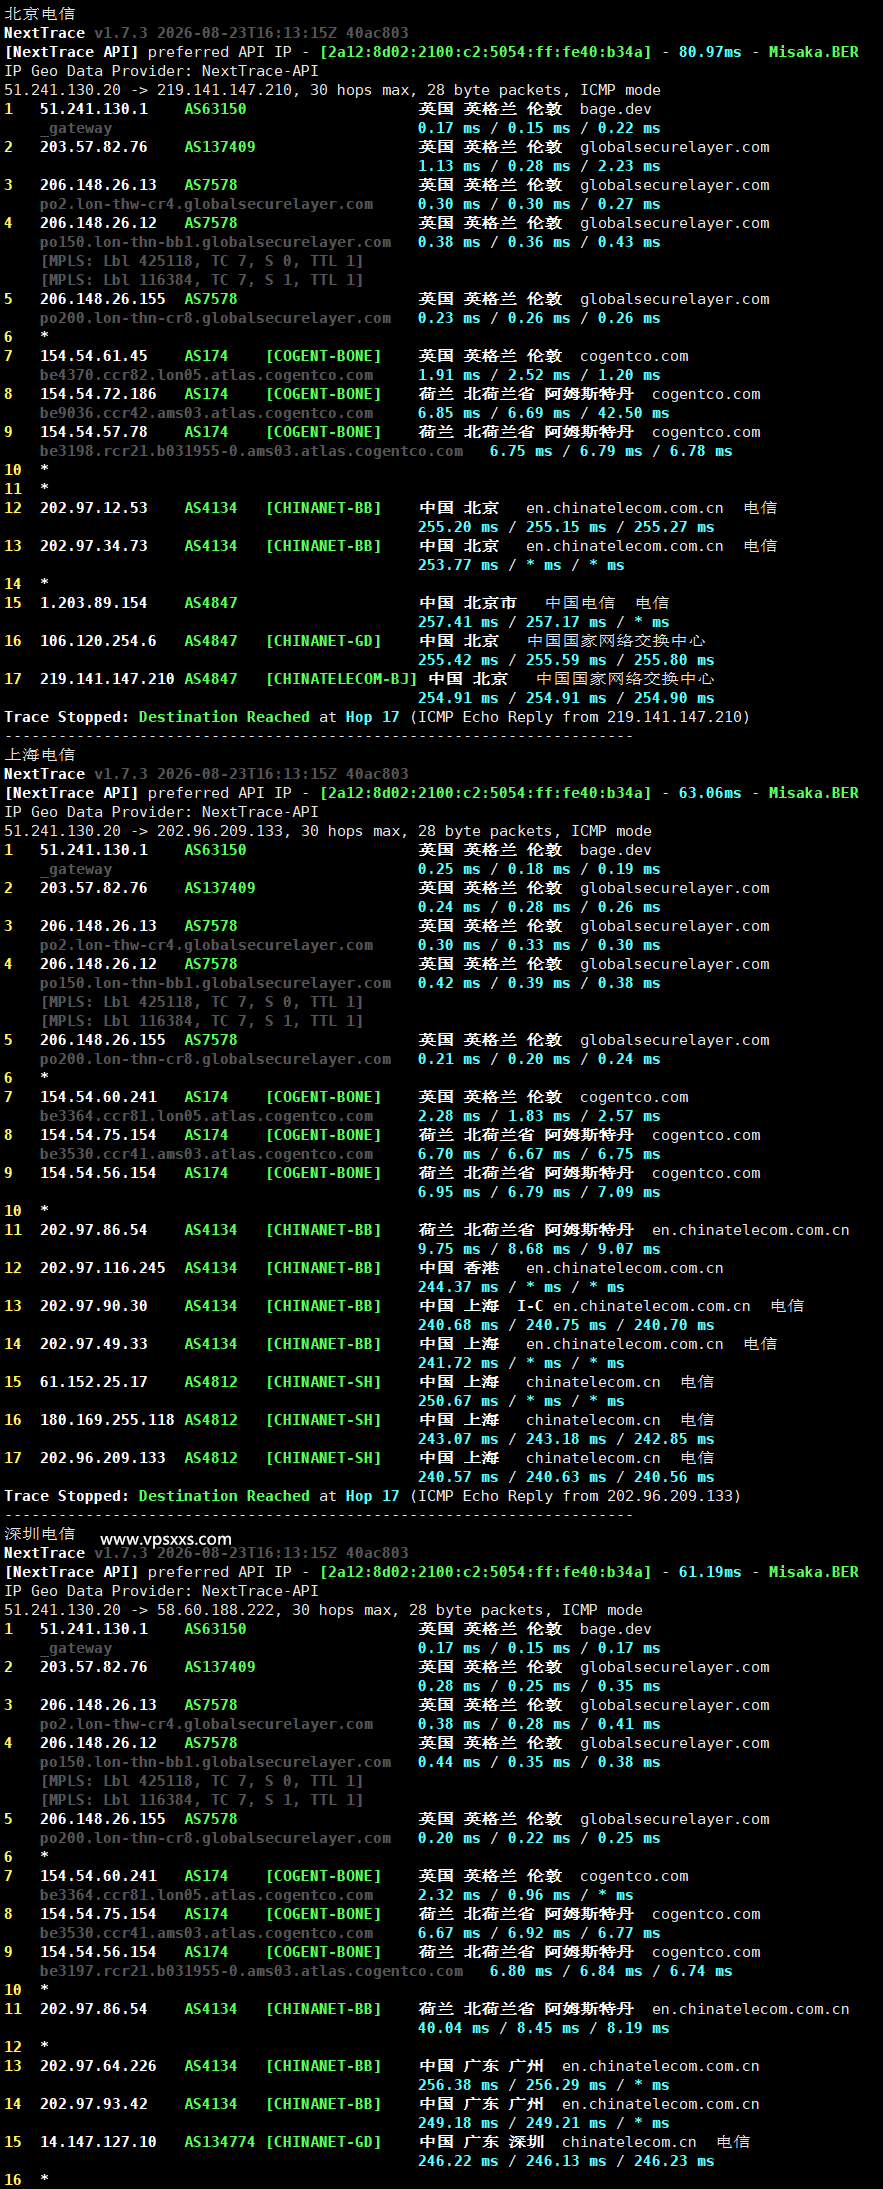Select the 63.06ms API latency value
The width and height of the screenshot is (883, 2189).
tap(710, 793)
